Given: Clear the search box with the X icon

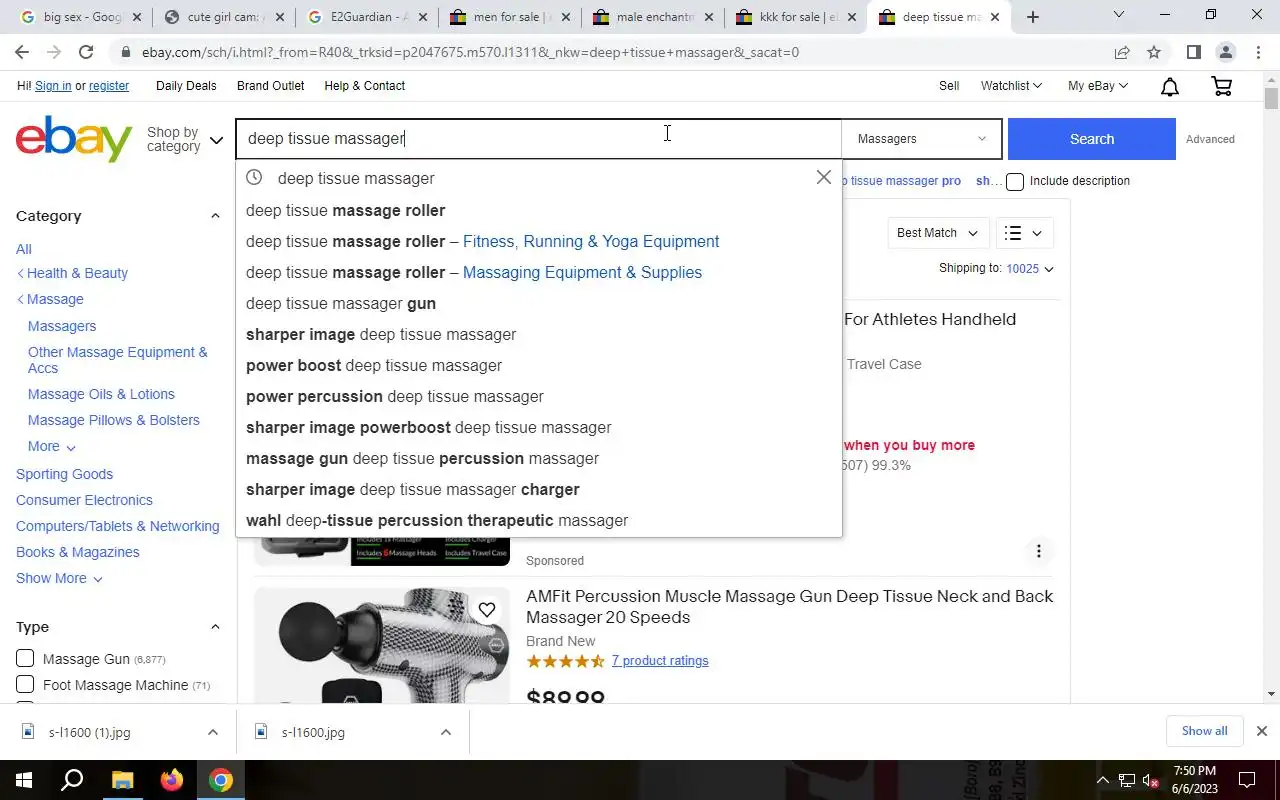Looking at the screenshot, I should pos(823,177).
